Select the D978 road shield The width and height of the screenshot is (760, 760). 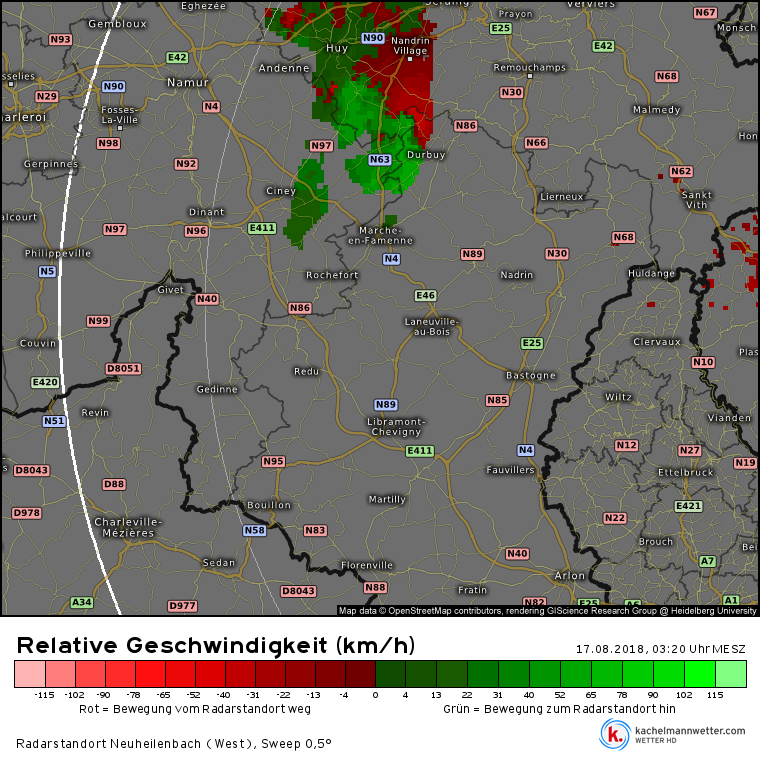(x=27, y=513)
